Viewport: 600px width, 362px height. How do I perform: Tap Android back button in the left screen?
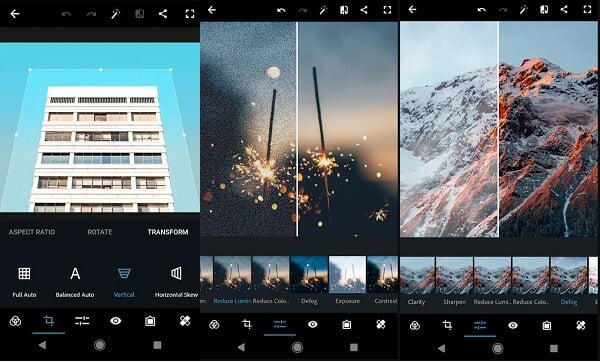(x=42, y=345)
